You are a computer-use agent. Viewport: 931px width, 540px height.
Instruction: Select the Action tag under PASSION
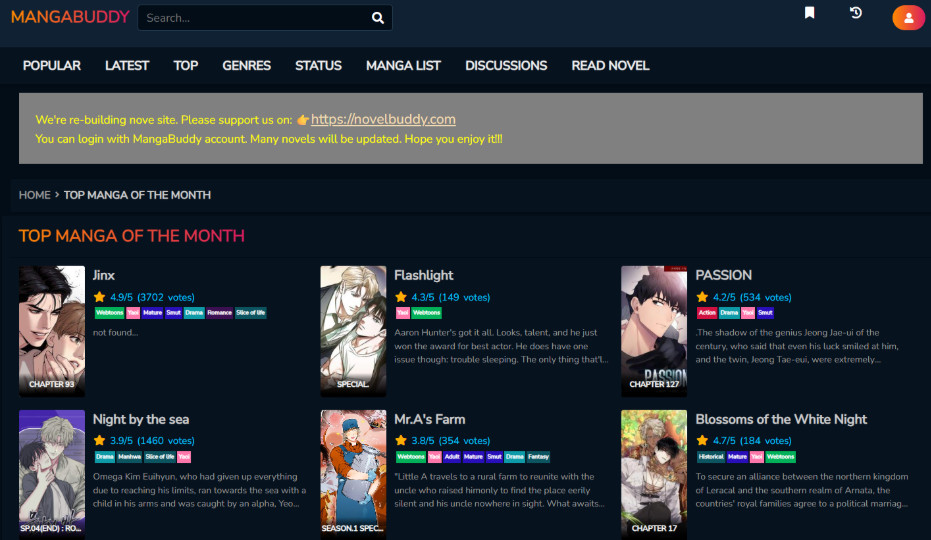(707, 313)
